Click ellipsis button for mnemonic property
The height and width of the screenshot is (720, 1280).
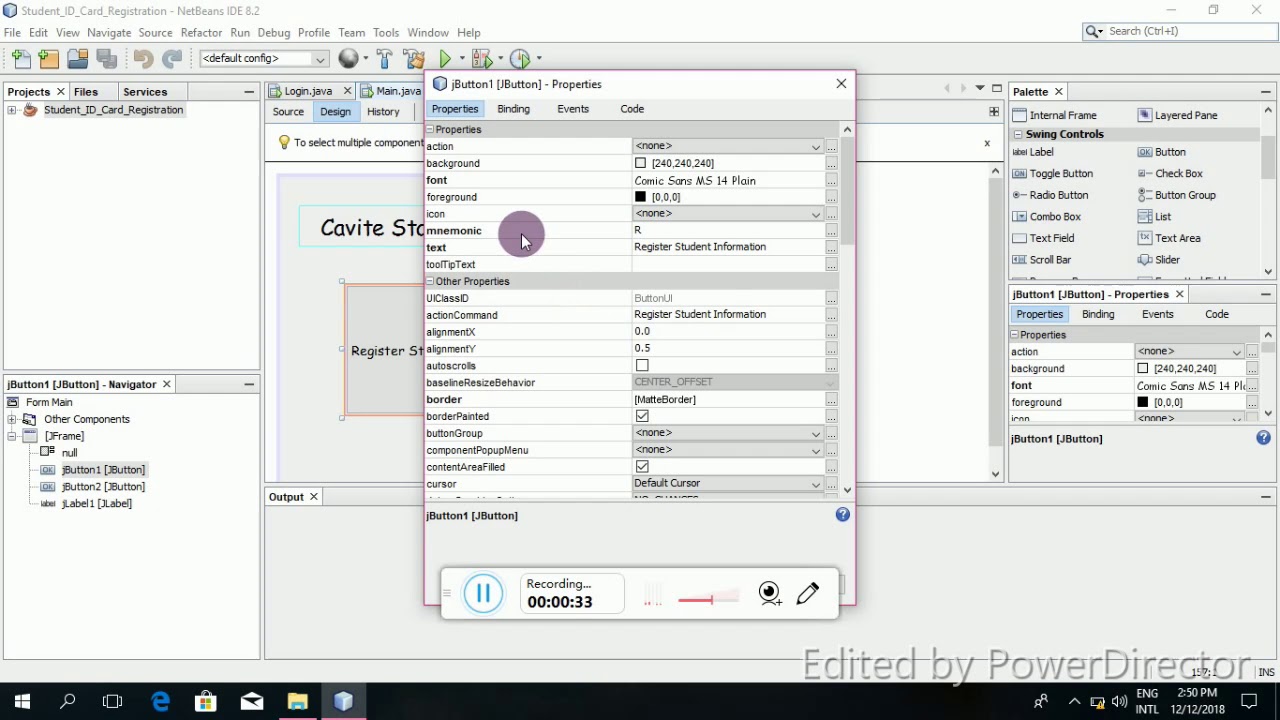click(831, 231)
